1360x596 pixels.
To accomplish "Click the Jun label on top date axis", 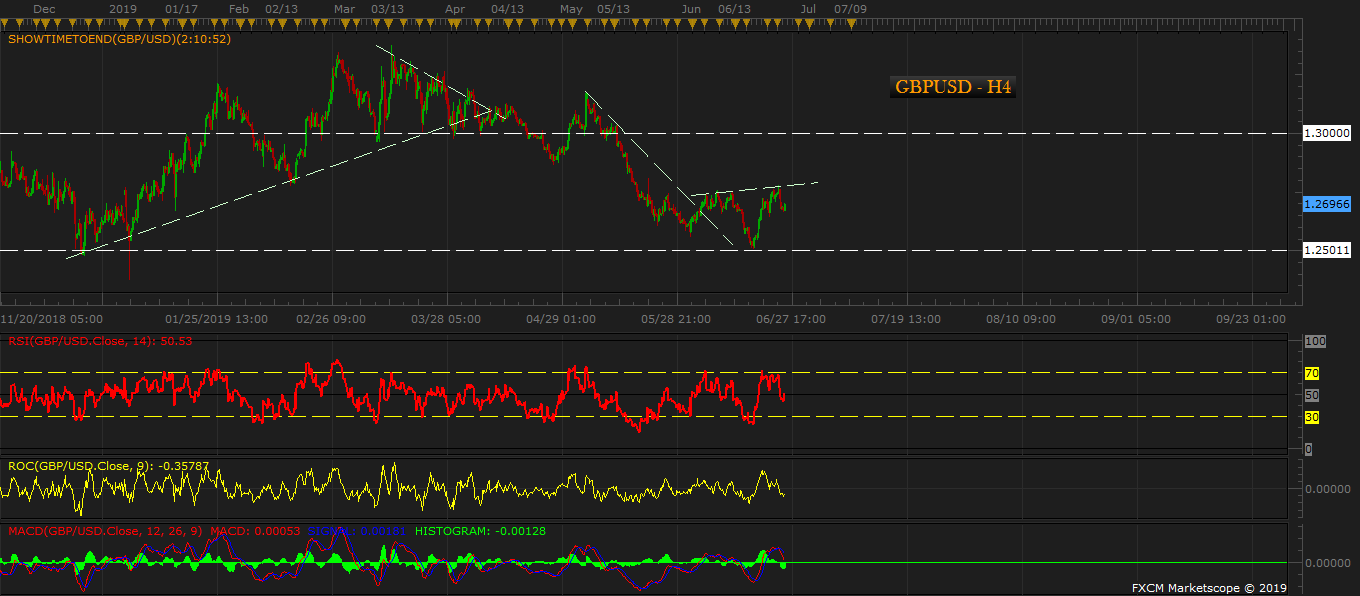I will click(x=690, y=9).
